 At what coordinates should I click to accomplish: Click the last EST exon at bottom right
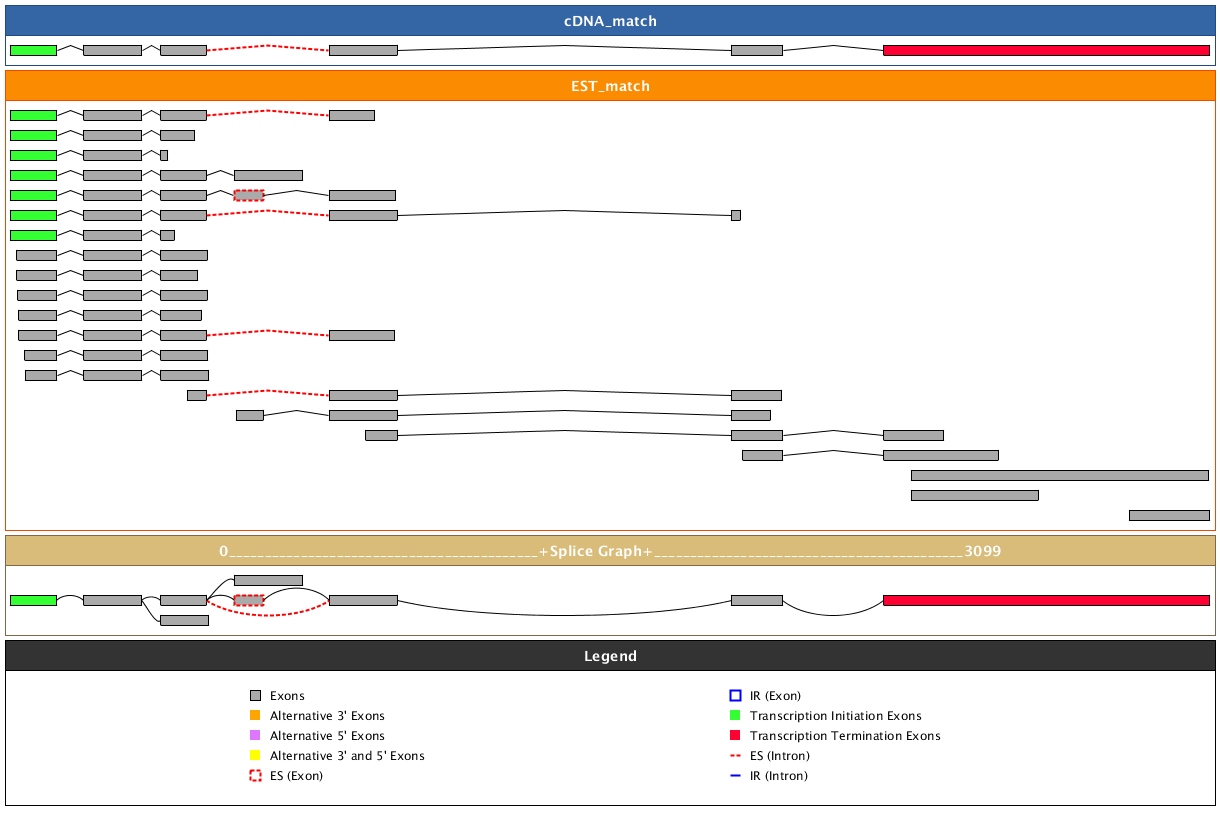[x=1169, y=515]
